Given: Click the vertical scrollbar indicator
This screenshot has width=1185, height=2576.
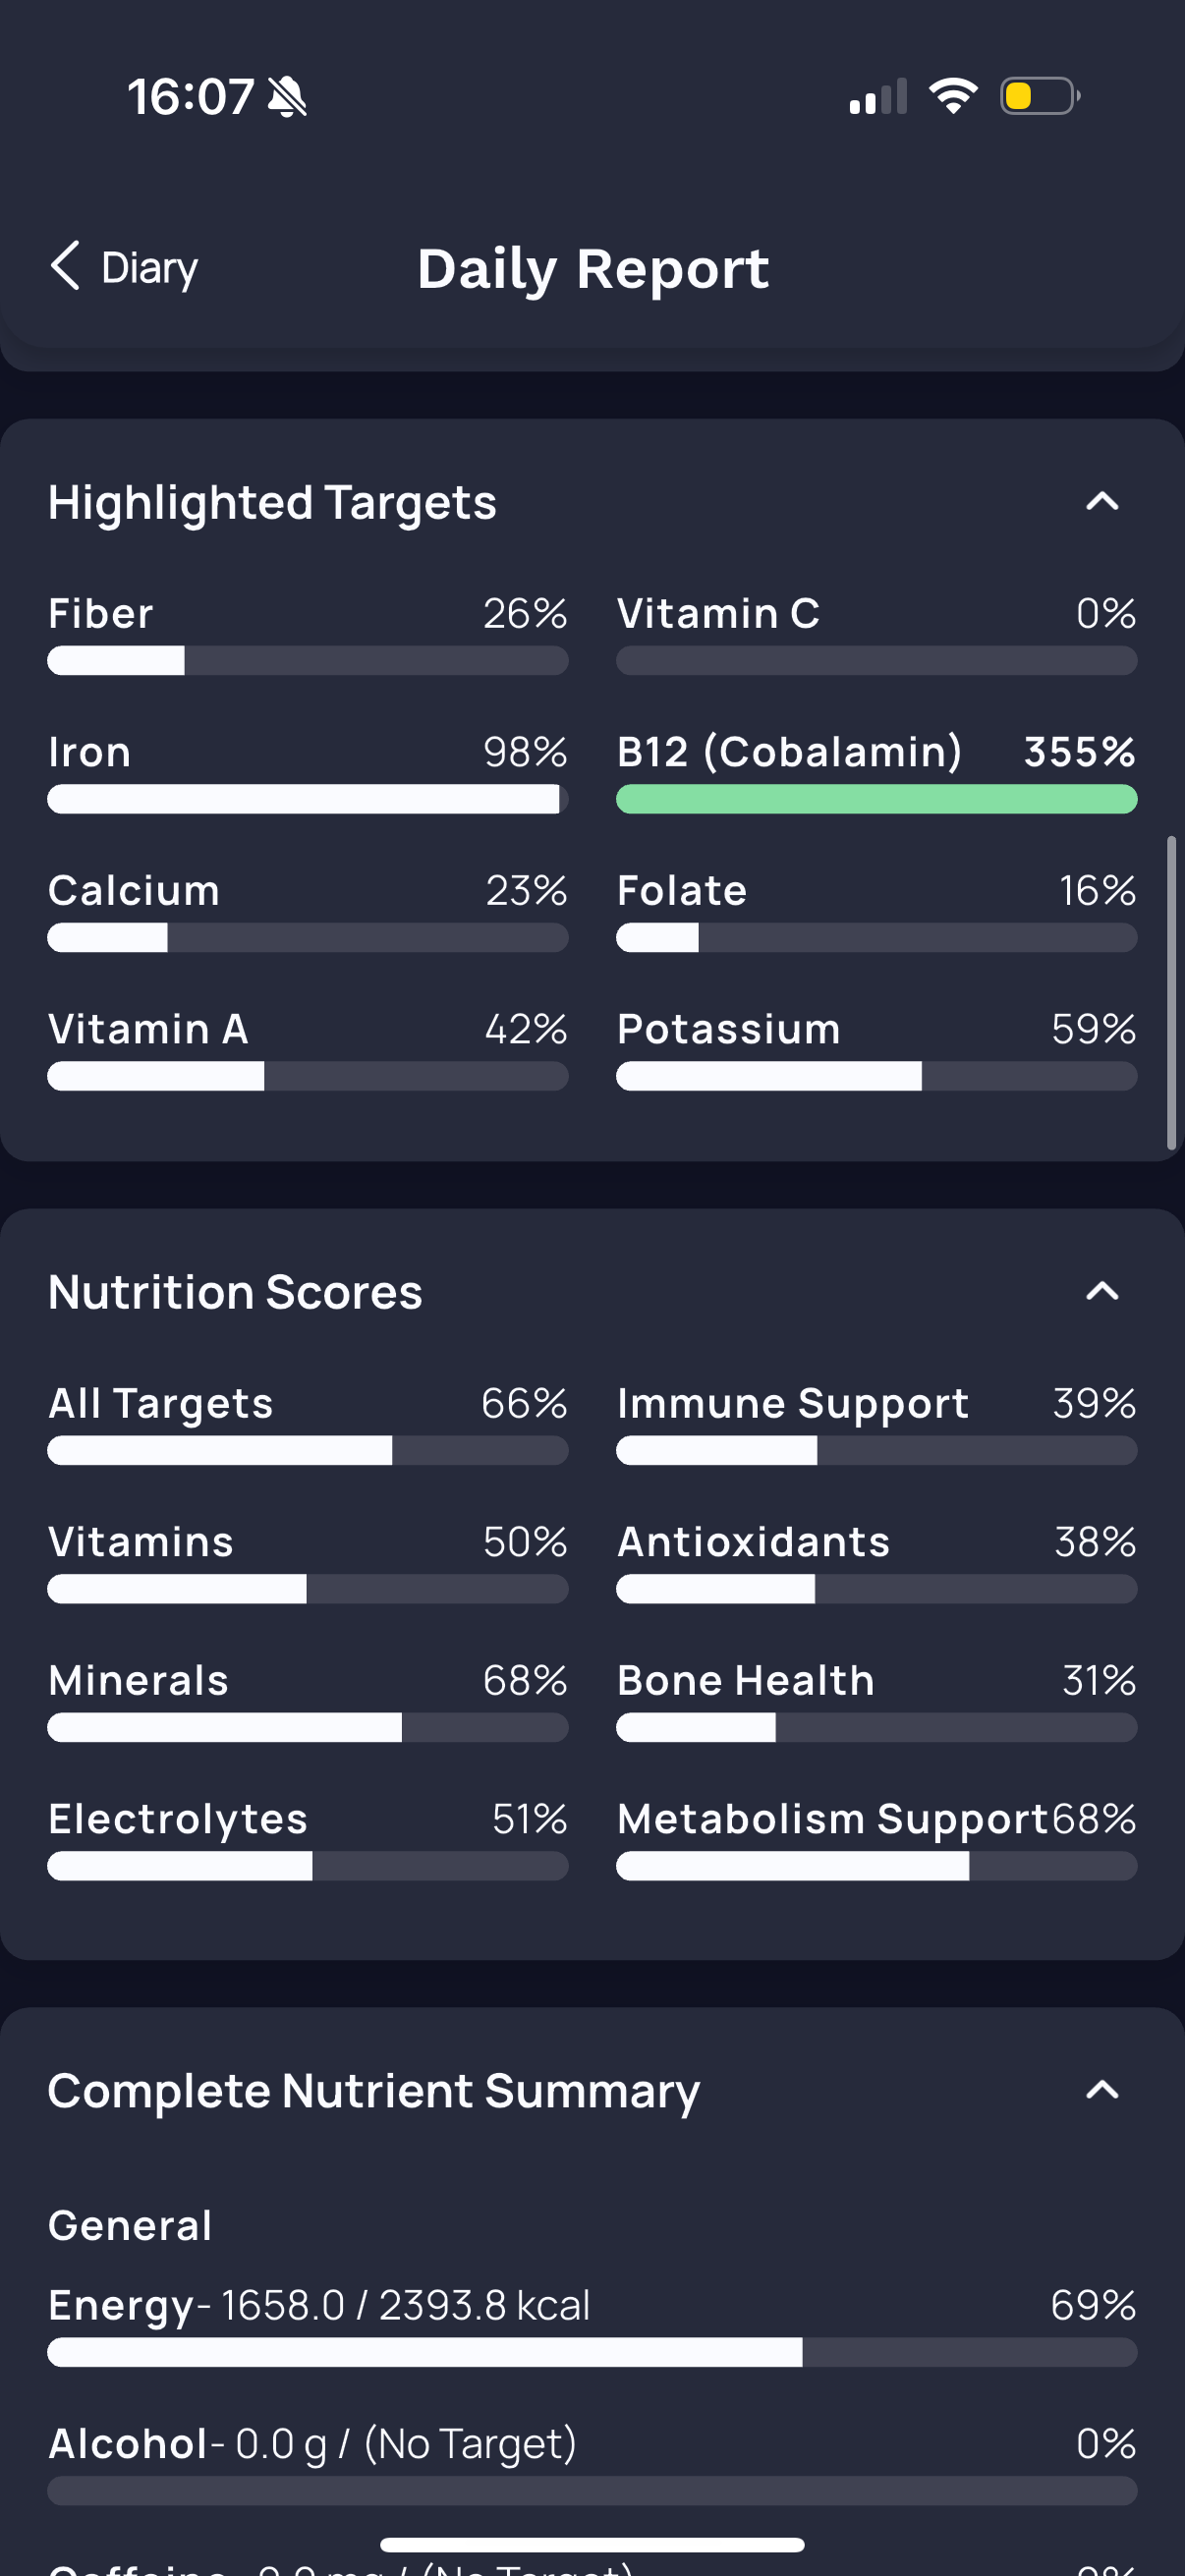Looking at the screenshot, I should coord(1171,993).
